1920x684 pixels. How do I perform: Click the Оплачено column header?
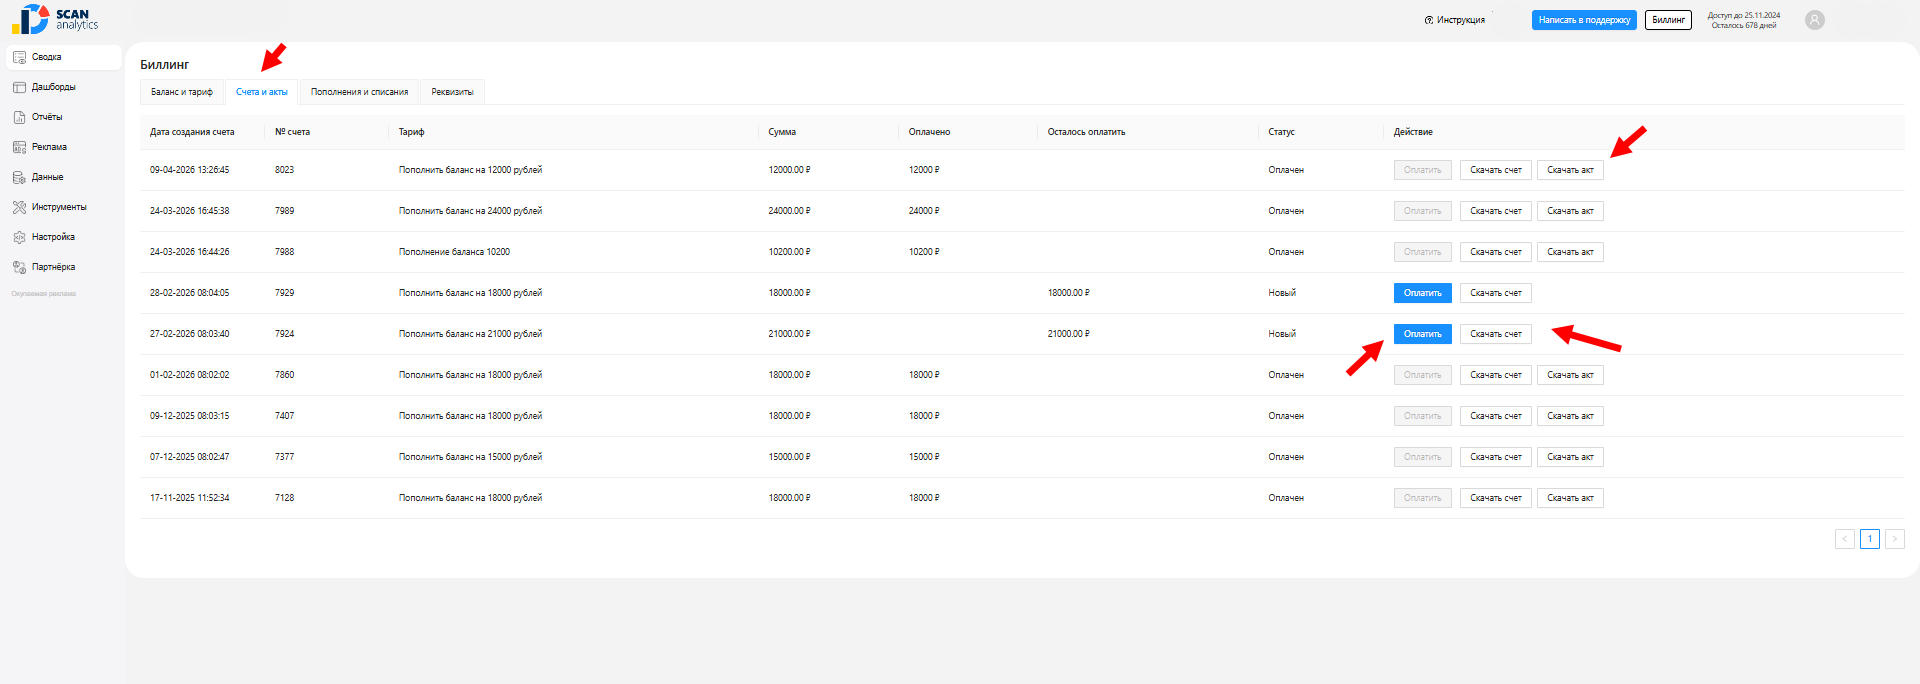[x=929, y=132]
